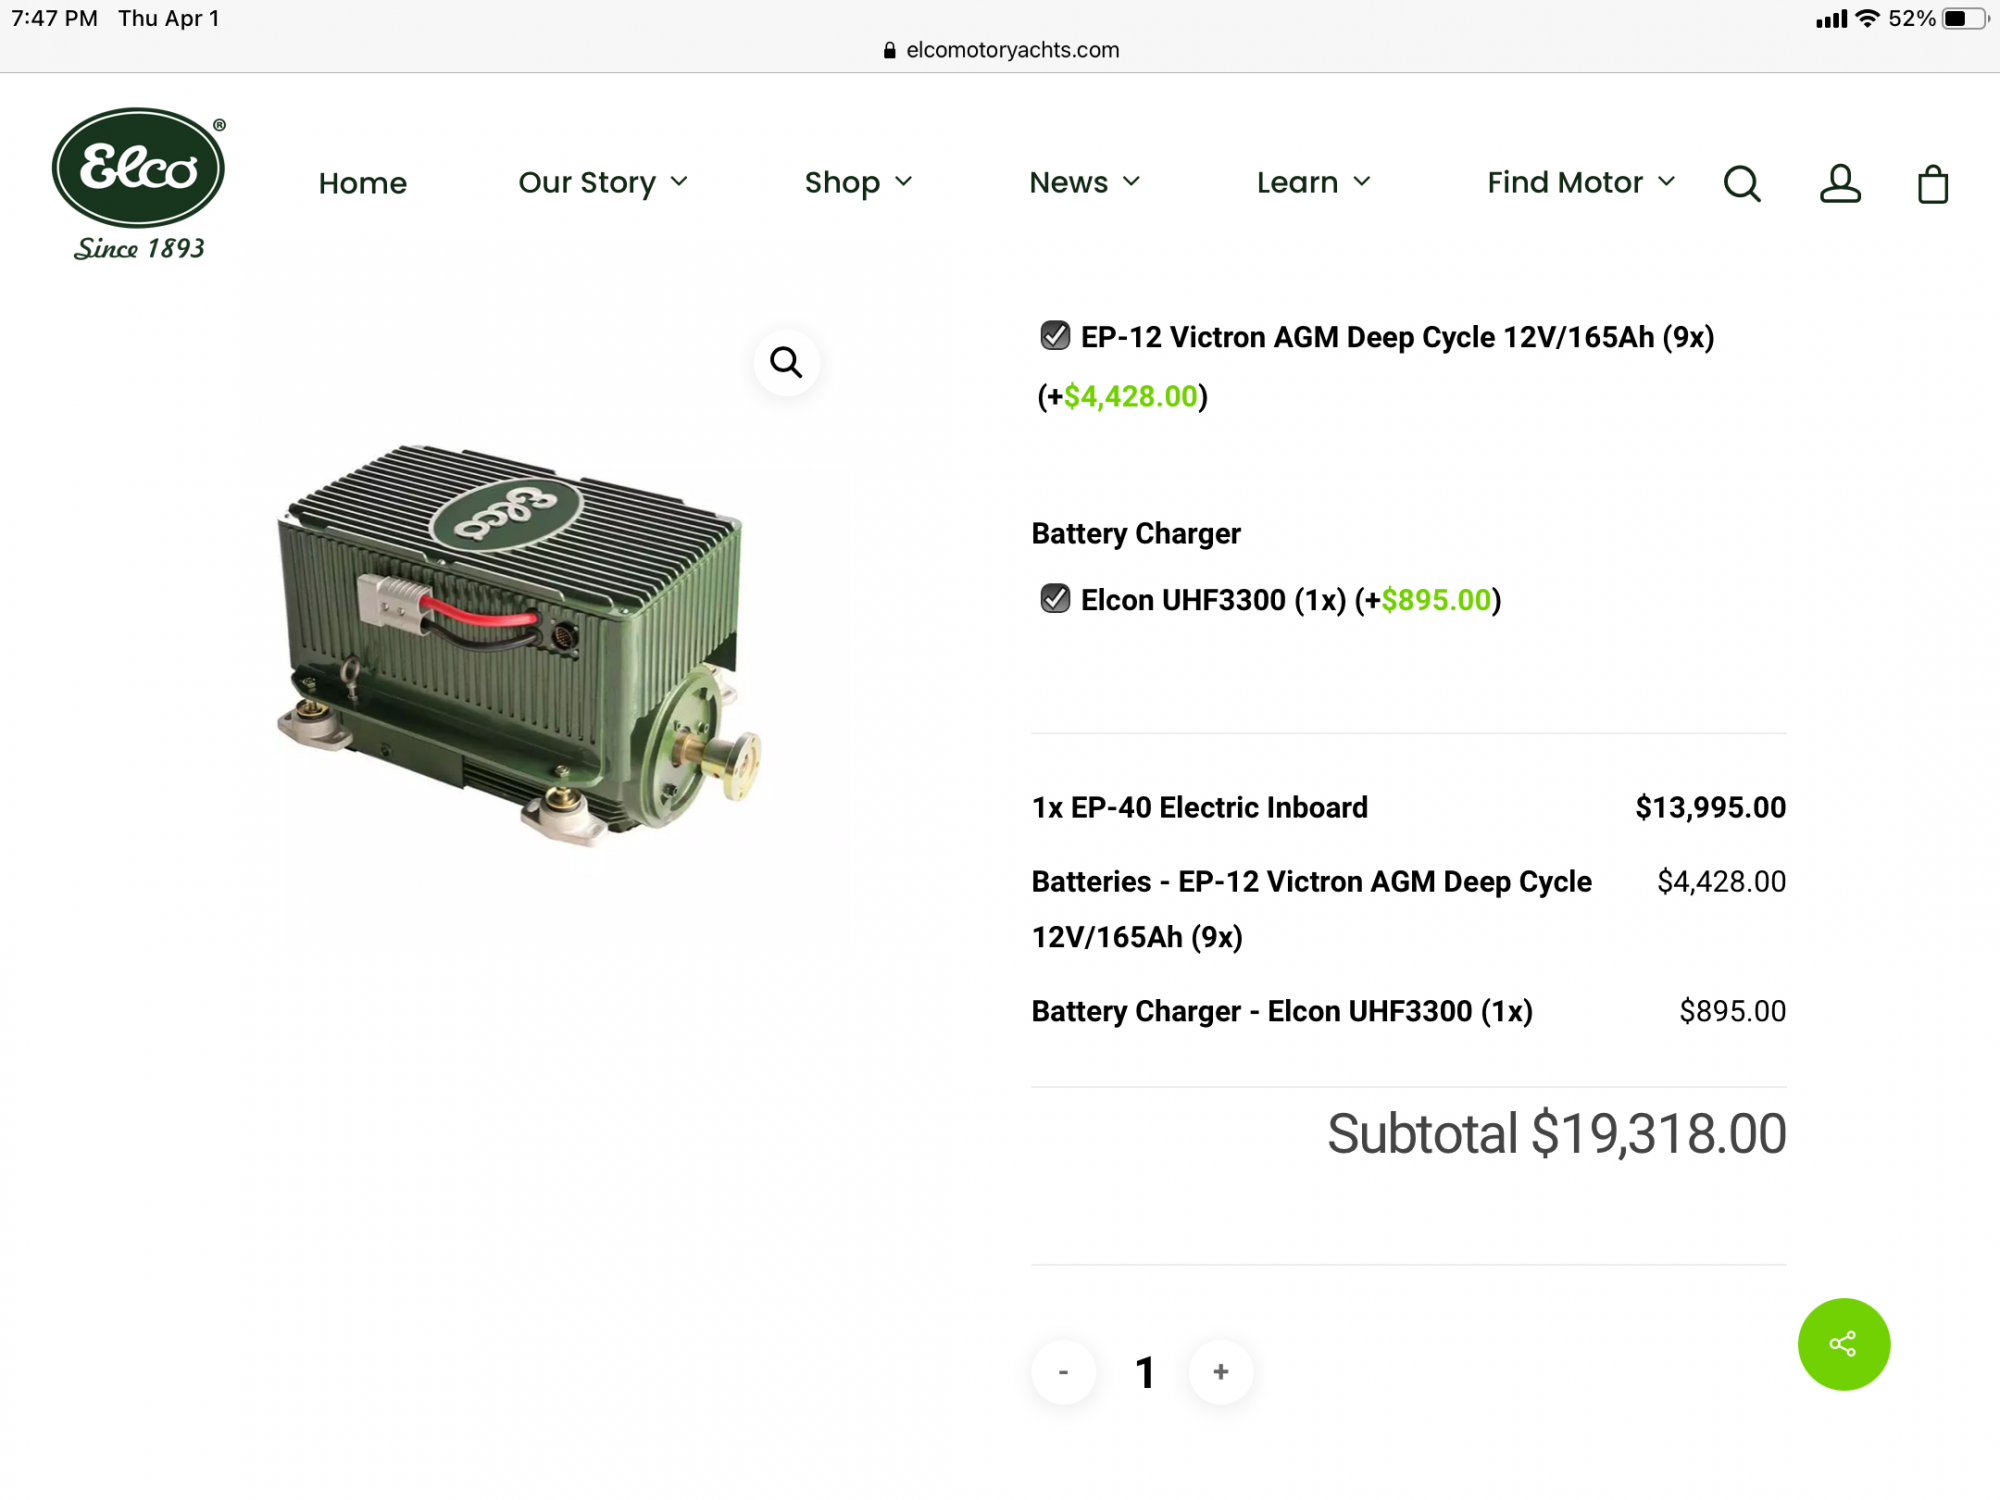
Task: Click the green share button
Action: [x=1843, y=1344]
